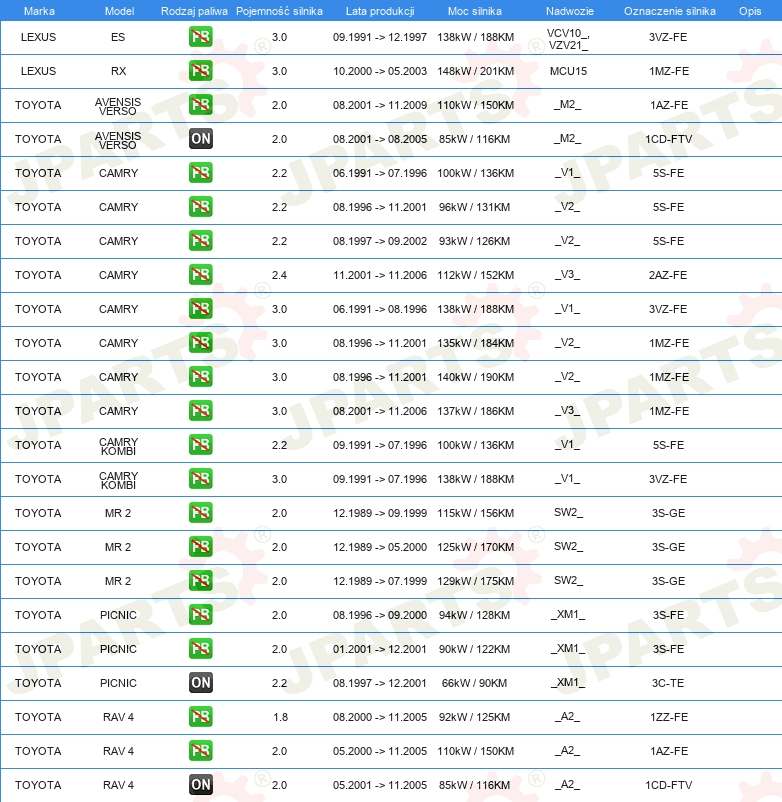The width and height of the screenshot is (782, 802).
Task: Click the ON diesel icon for PICNIC 3C-TE
Action: tap(200, 682)
